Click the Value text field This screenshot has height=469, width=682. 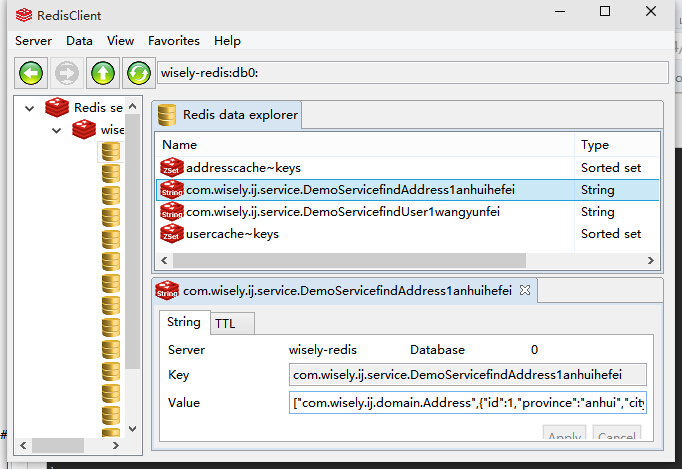click(467, 403)
